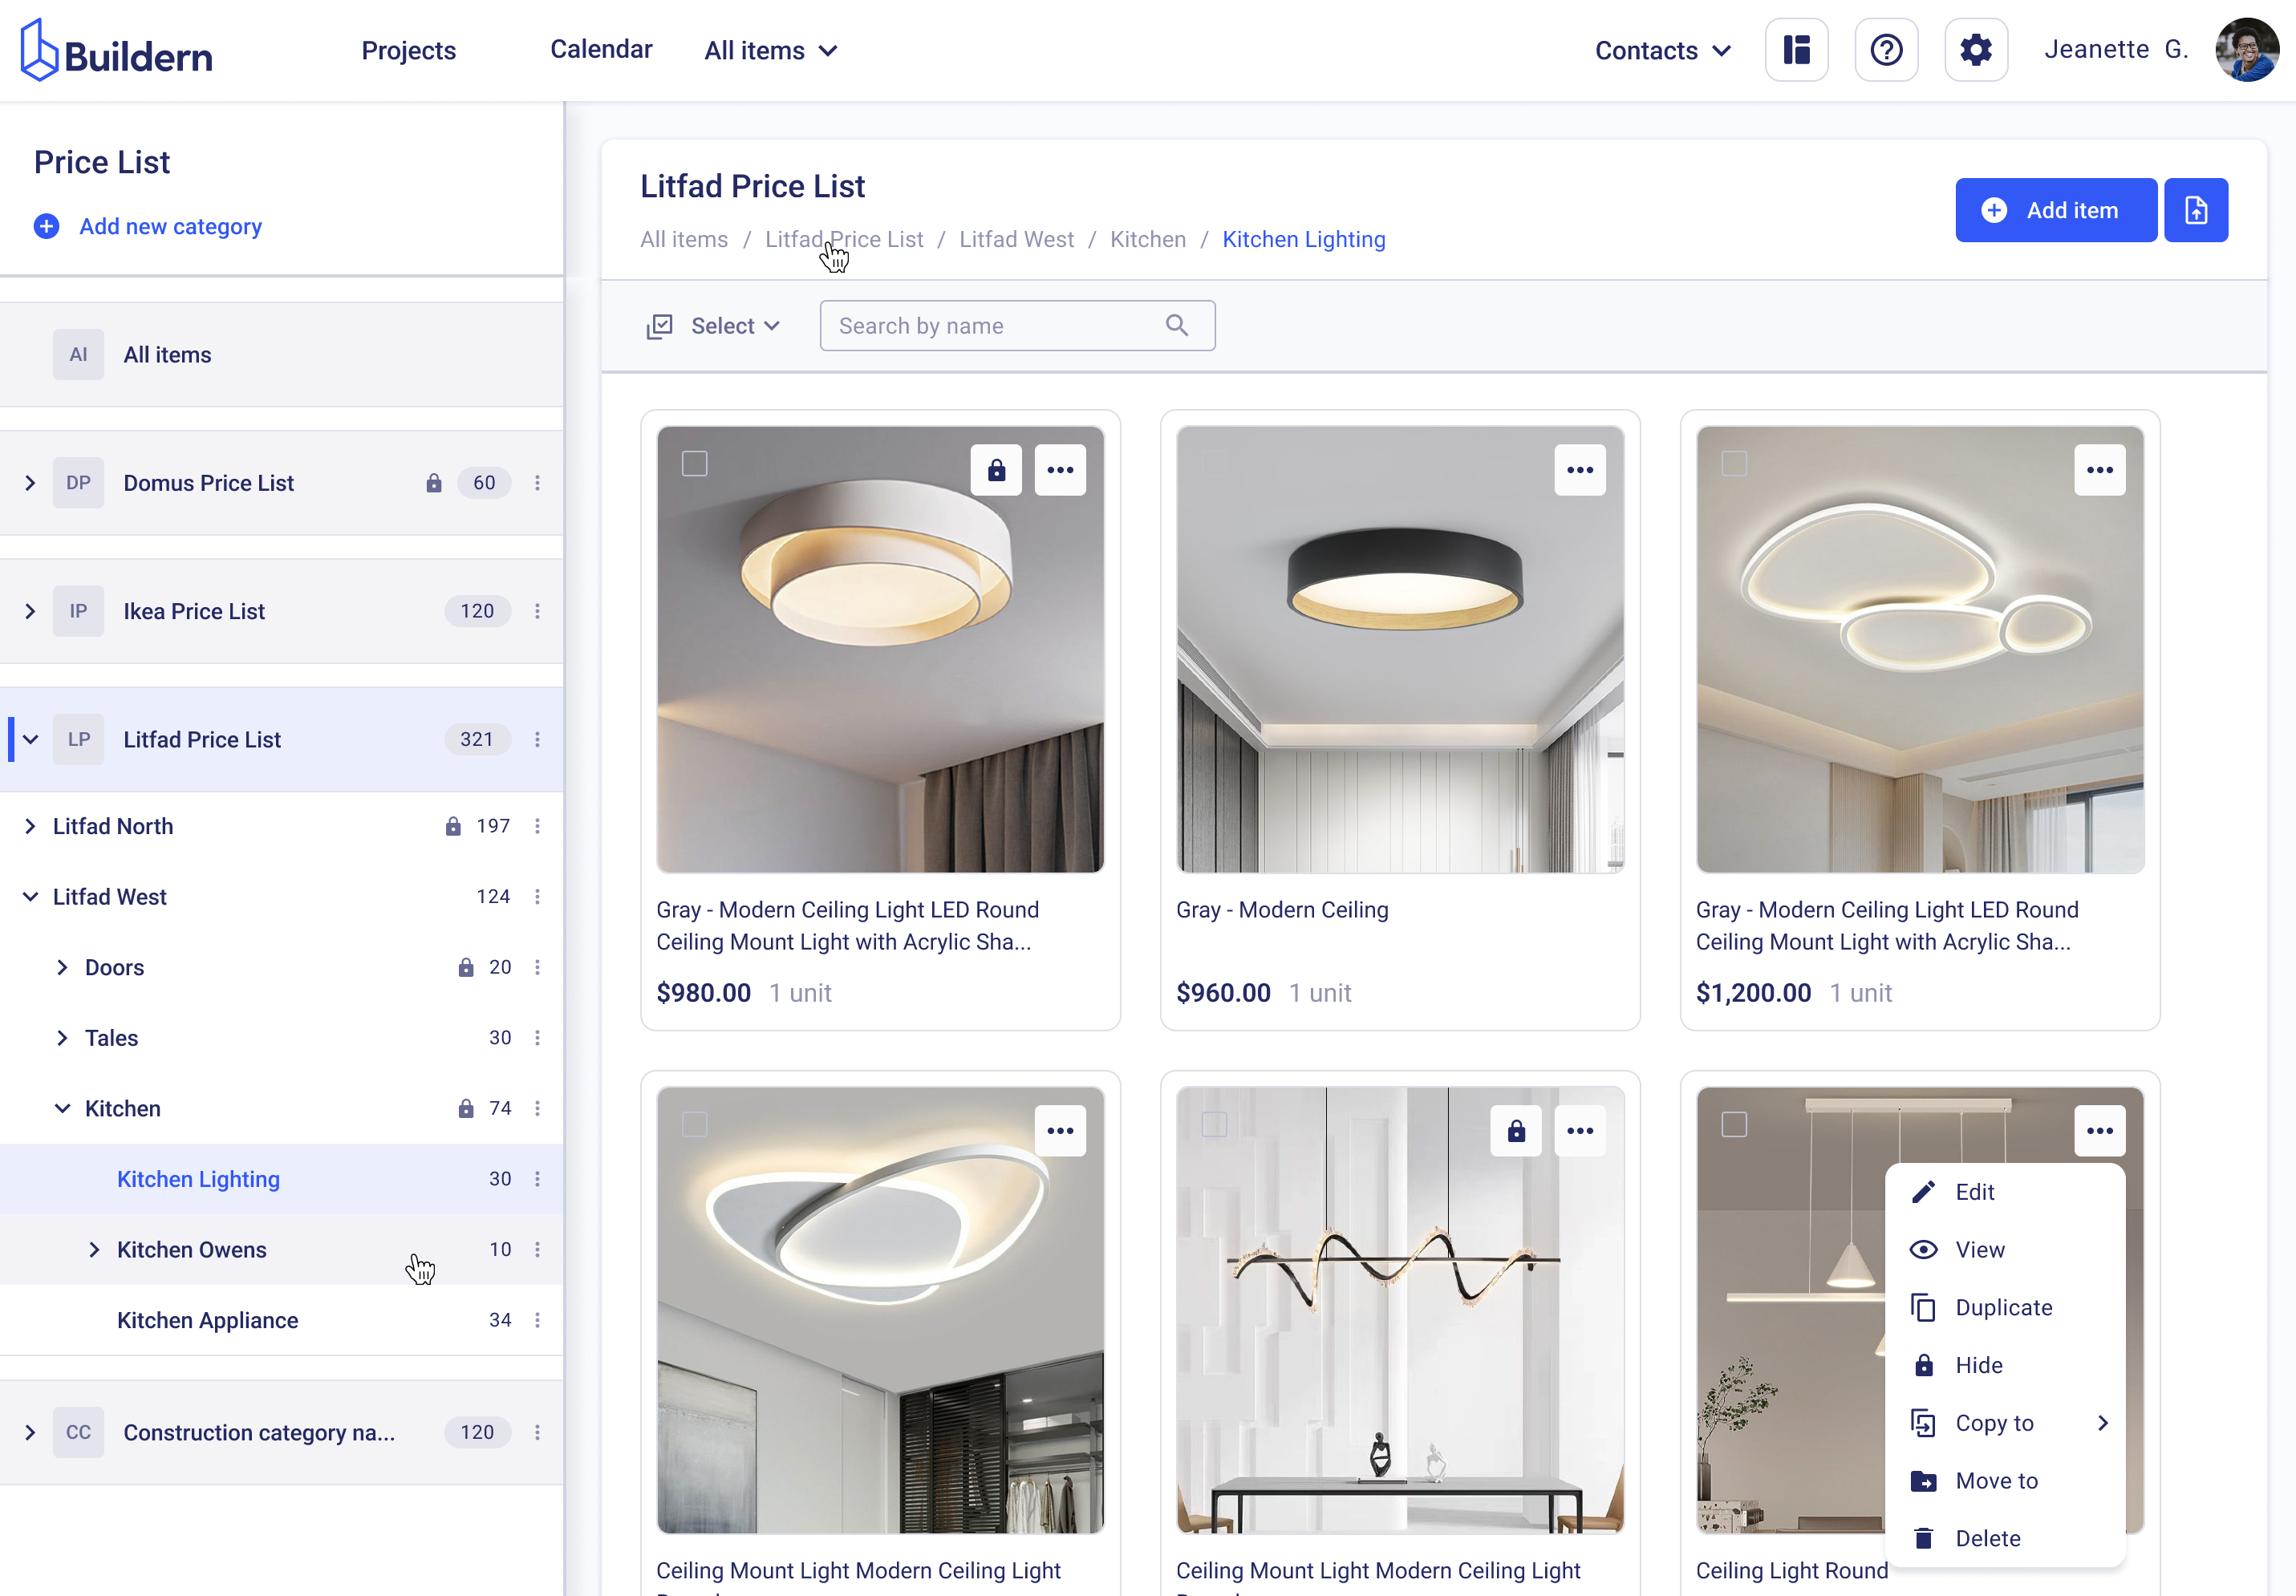Click the Buildern logo
The image size is (2296, 1596).
[x=116, y=51]
